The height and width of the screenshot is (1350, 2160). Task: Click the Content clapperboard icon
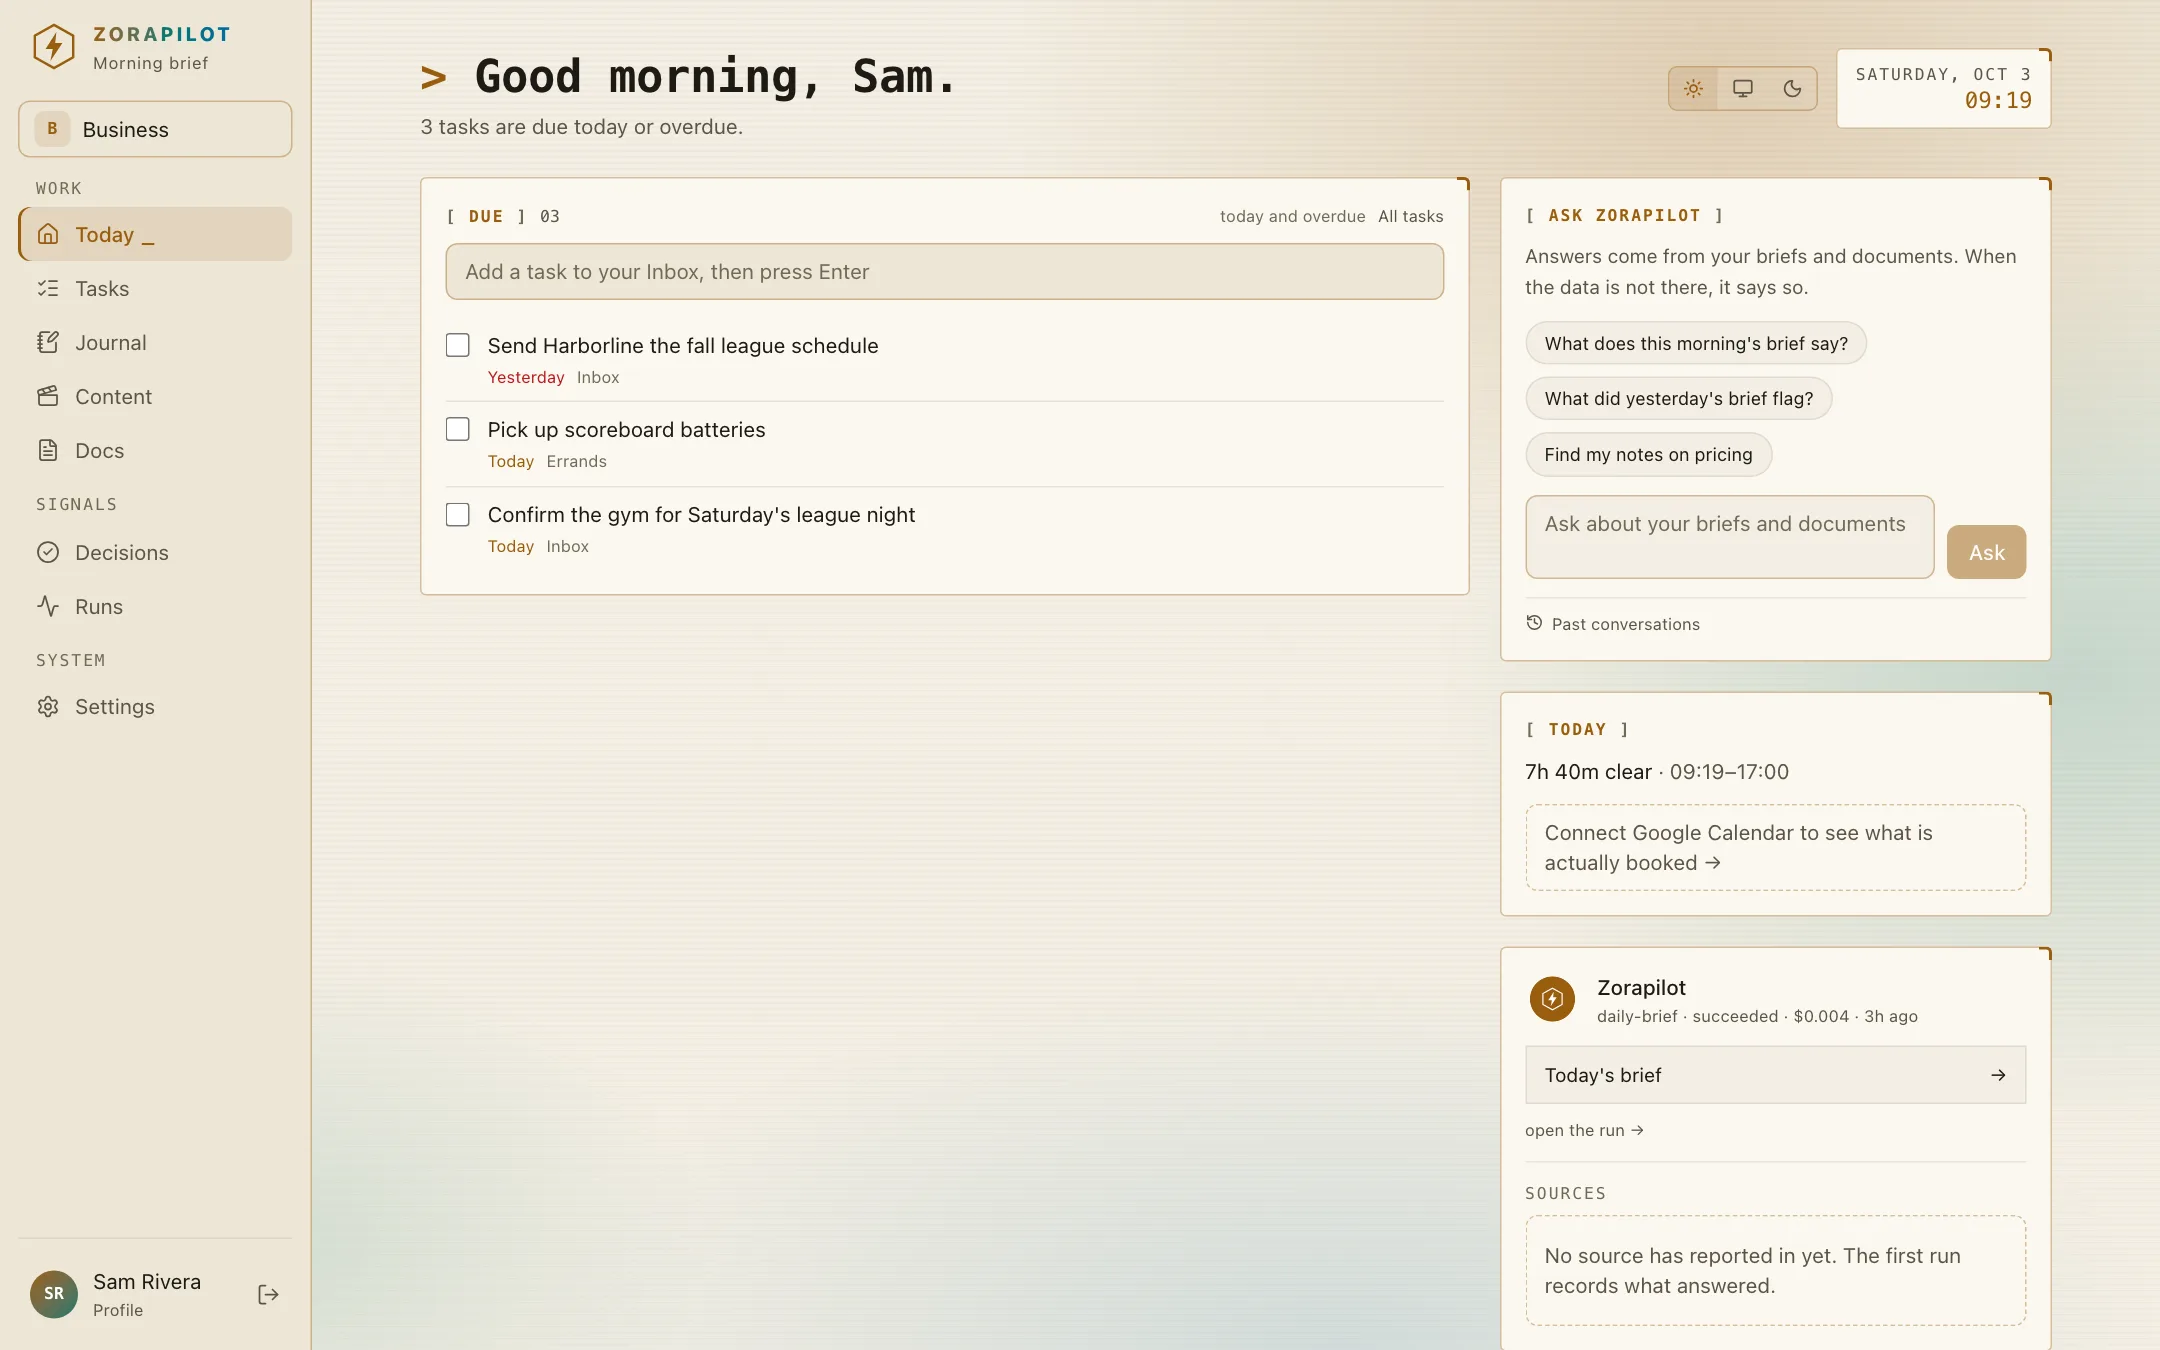tap(48, 396)
